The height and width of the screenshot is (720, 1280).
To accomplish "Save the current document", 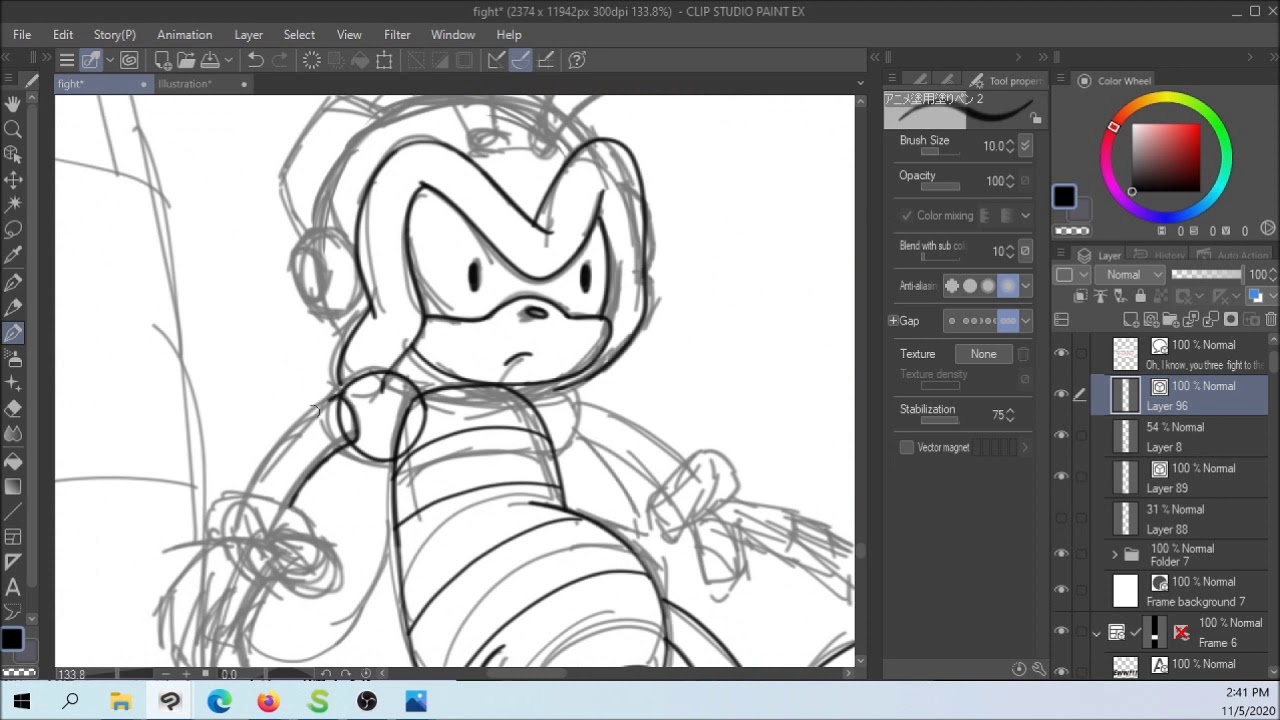I will [x=210, y=60].
